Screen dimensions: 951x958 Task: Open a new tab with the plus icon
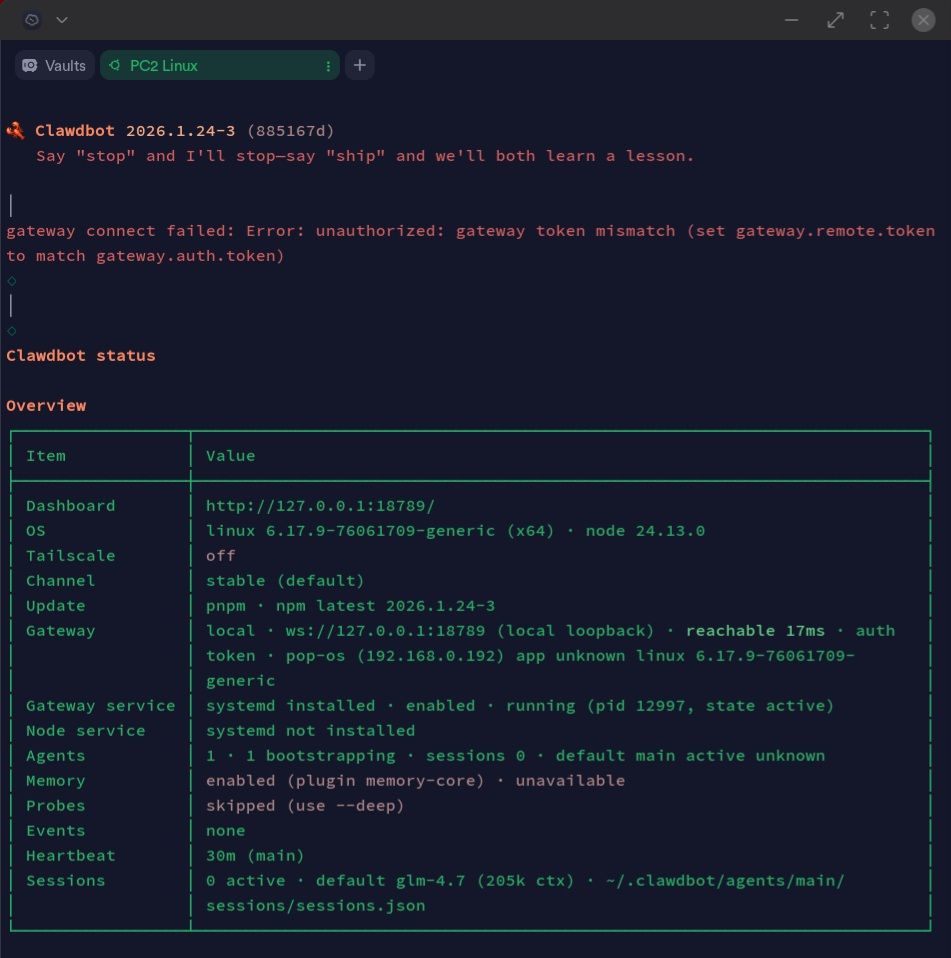pos(359,65)
